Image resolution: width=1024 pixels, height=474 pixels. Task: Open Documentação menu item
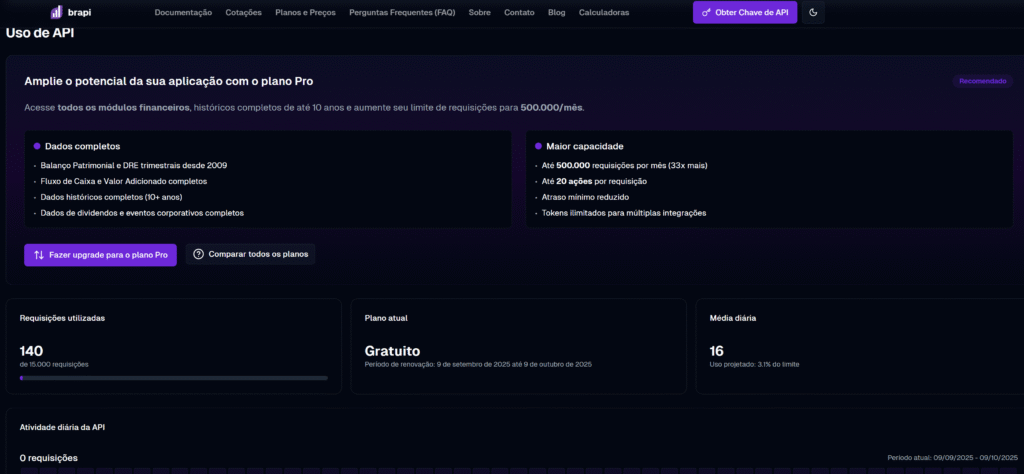184,12
